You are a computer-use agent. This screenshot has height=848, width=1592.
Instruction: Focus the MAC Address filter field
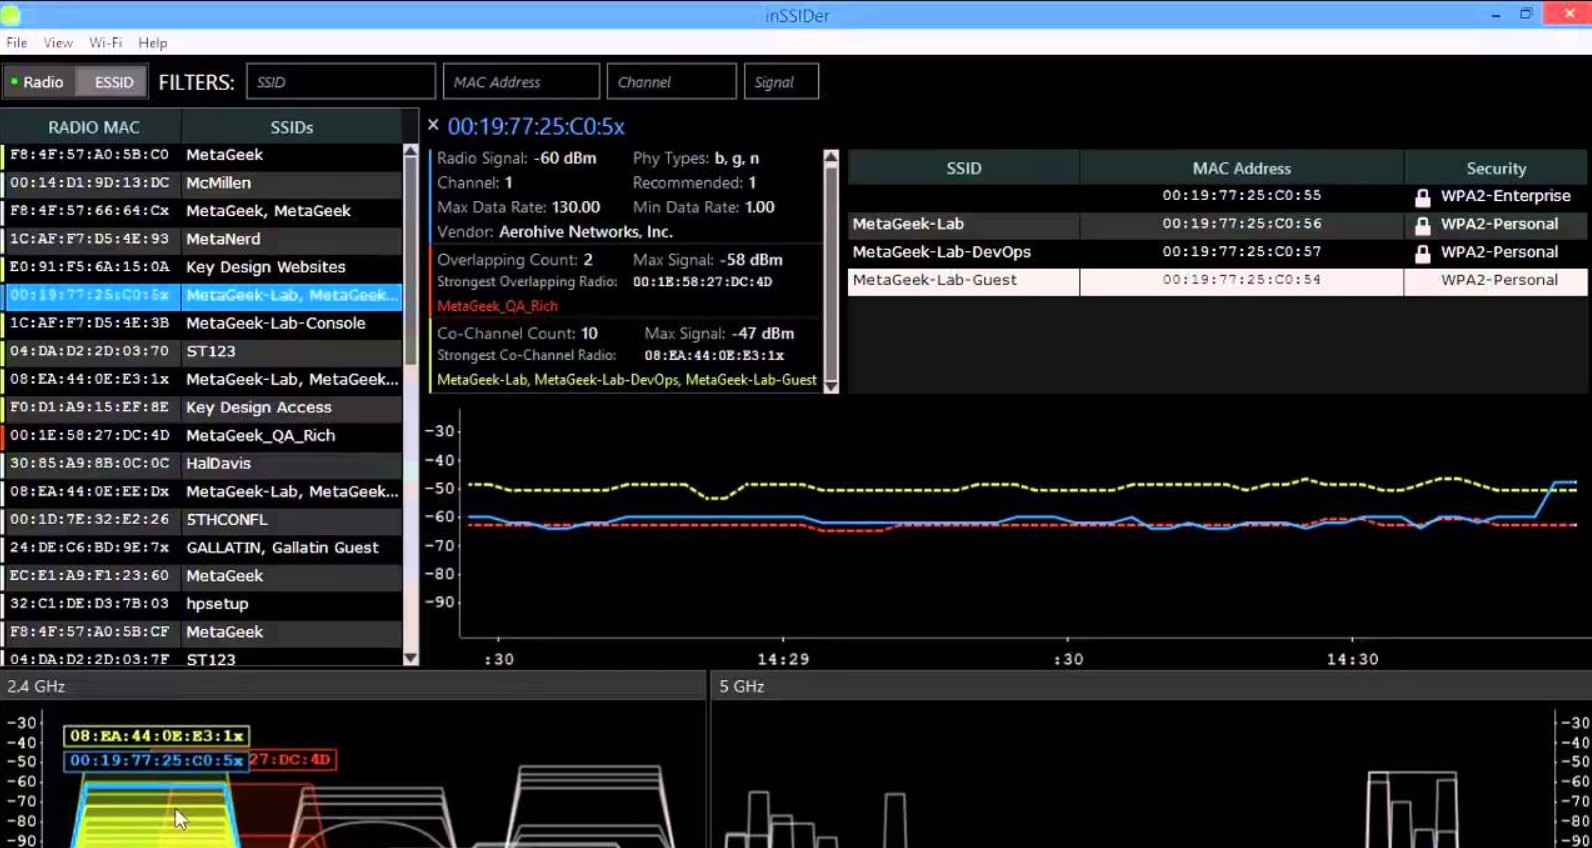point(521,82)
